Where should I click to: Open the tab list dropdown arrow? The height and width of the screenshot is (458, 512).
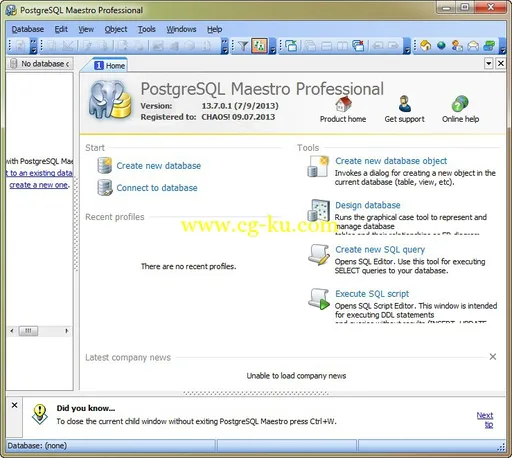(489, 63)
